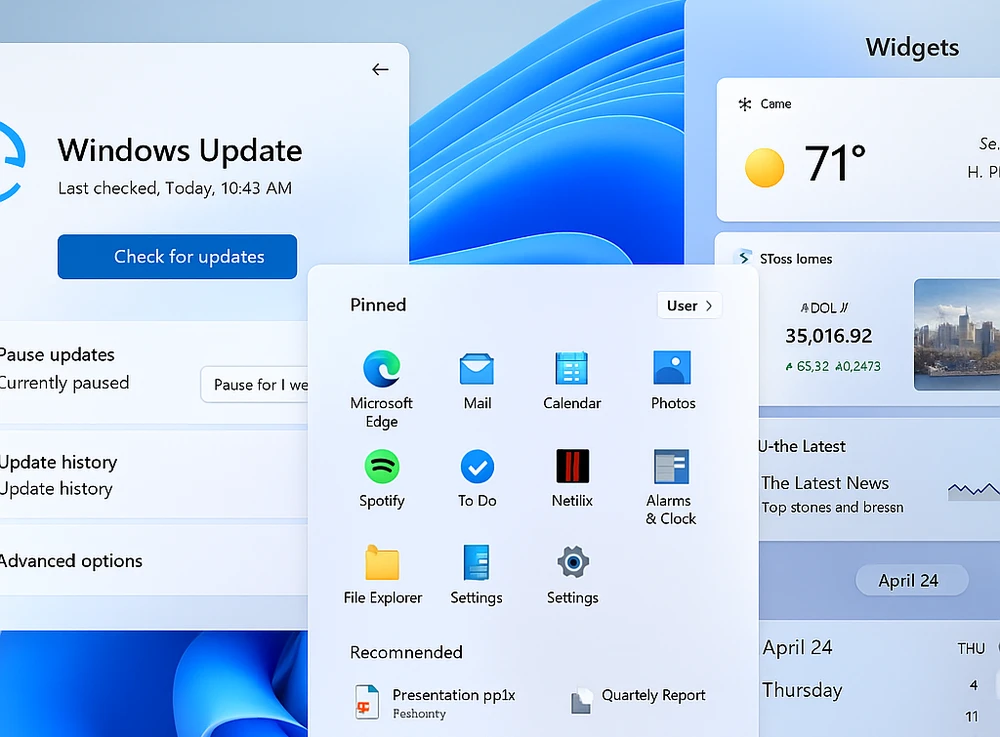The height and width of the screenshot is (737, 1000).
Task: Click Check for updates
Action: tap(177, 256)
